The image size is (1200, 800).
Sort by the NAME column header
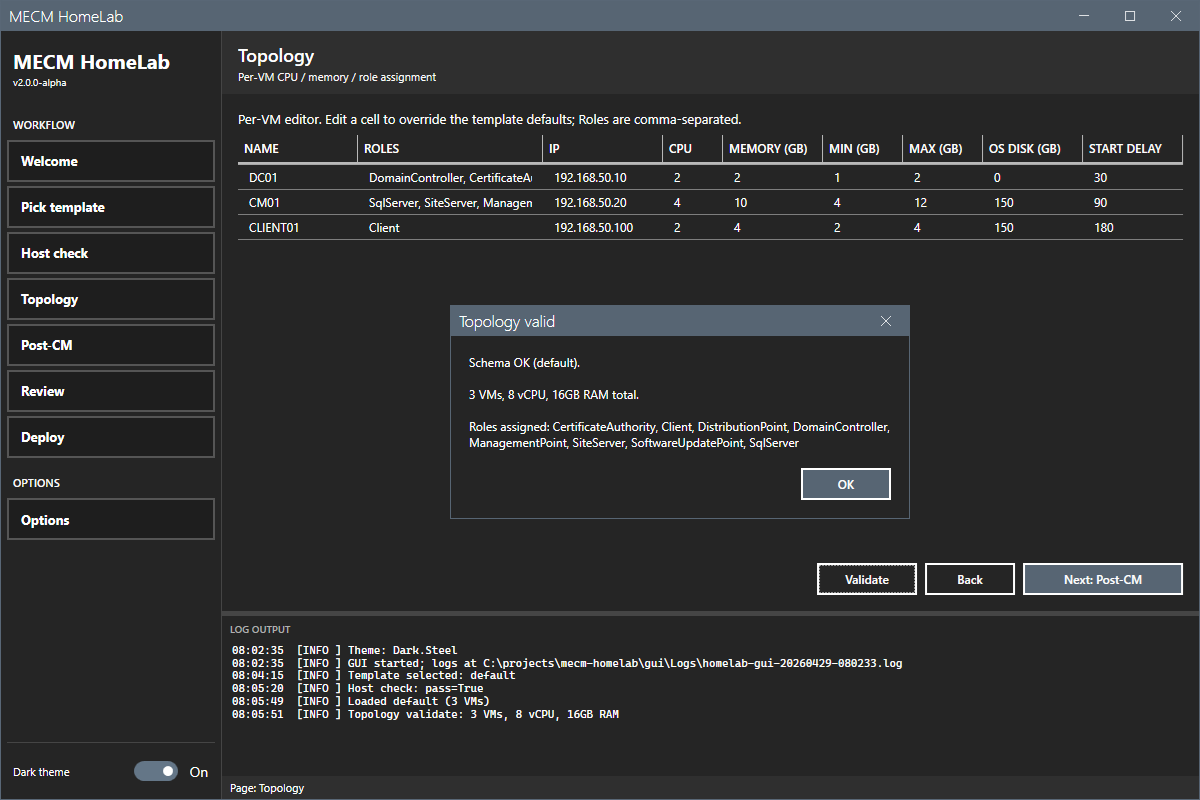(298, 149)
